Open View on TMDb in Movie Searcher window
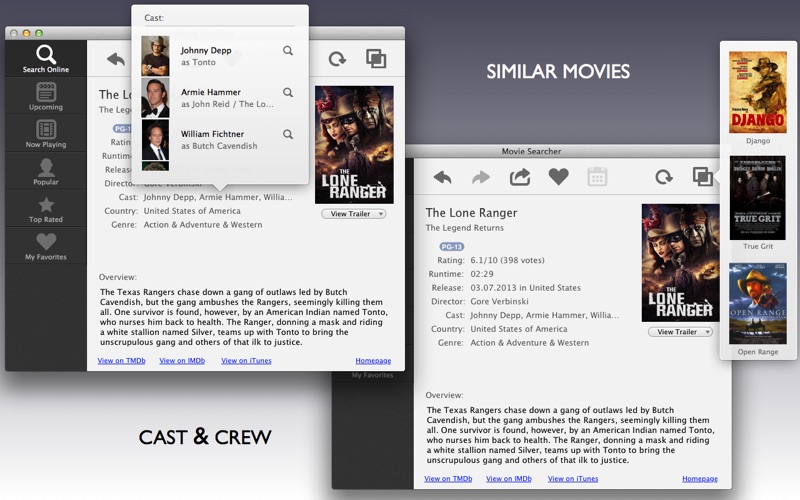This screenshot has height=500, width=800. pyautogui.click(x=448, y=479)
